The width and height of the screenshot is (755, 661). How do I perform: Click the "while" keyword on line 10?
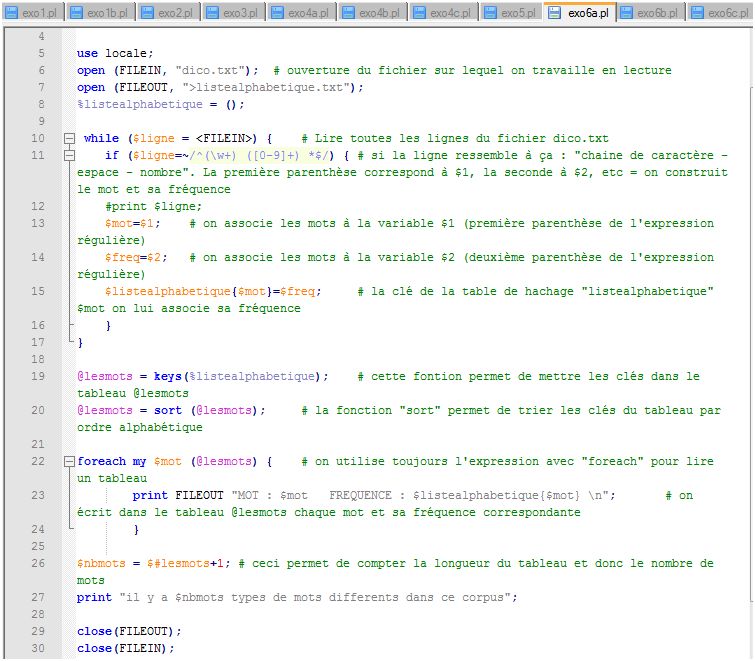pos(101,139)
